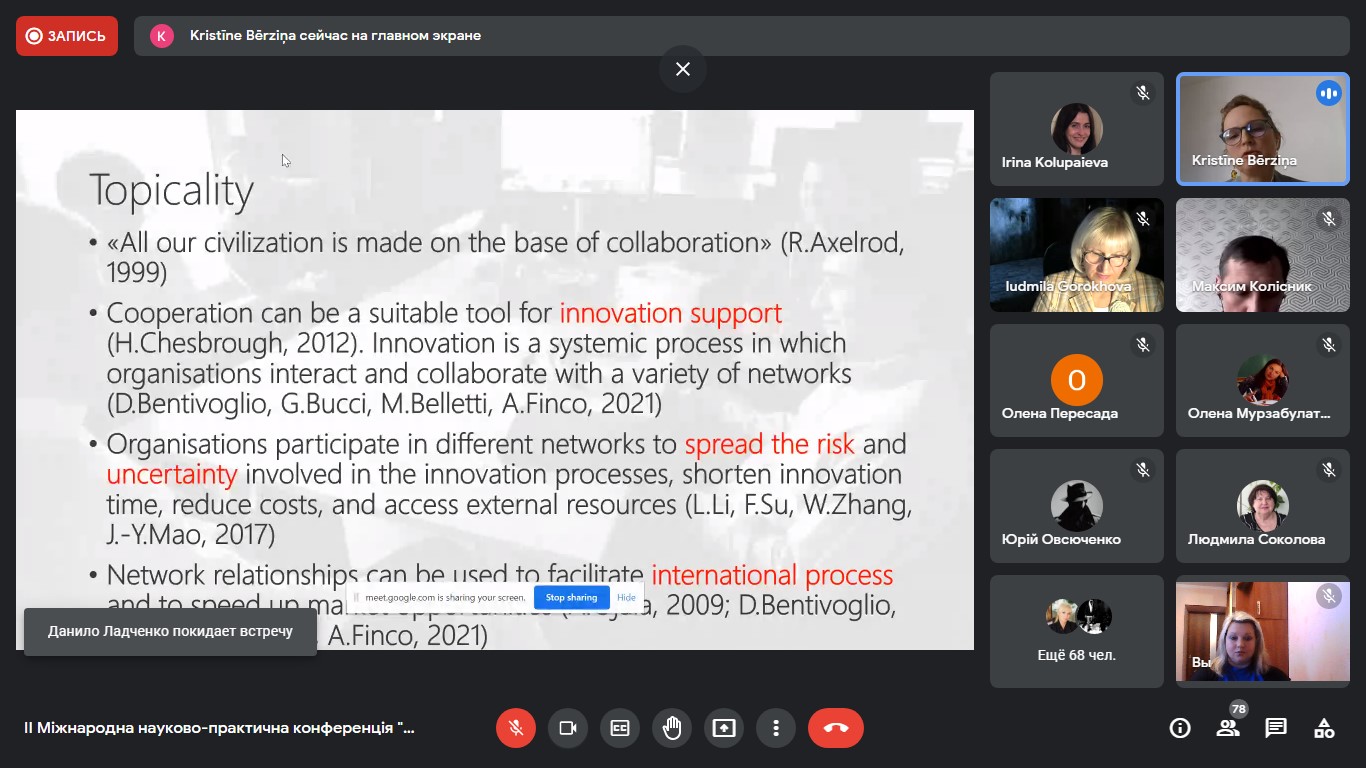The image size is (1366, 768).
Task: Show the participants list of 78 people
Action: (x=1228, y=728)
